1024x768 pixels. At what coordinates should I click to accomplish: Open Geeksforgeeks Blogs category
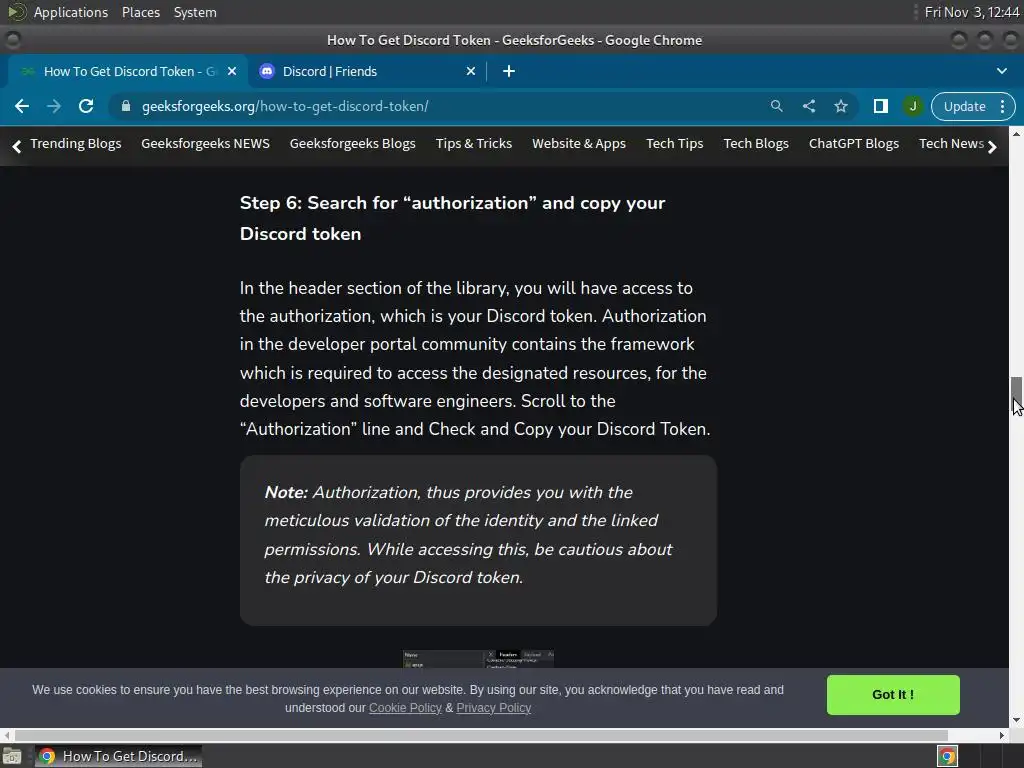coord(353,144)
